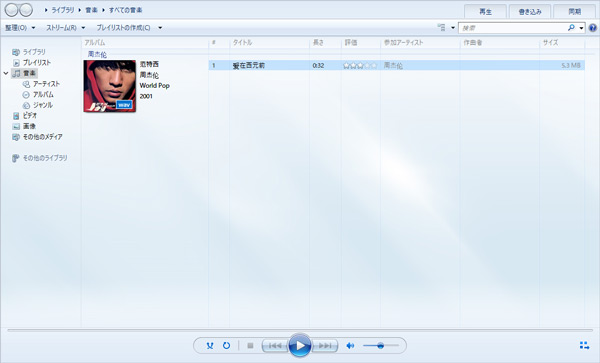Image resolution: width=600 pixels, height=363 pixels.
Task: Collapse the 音楽 tree node
Action: pyautogui.click(x=6, y=73)
